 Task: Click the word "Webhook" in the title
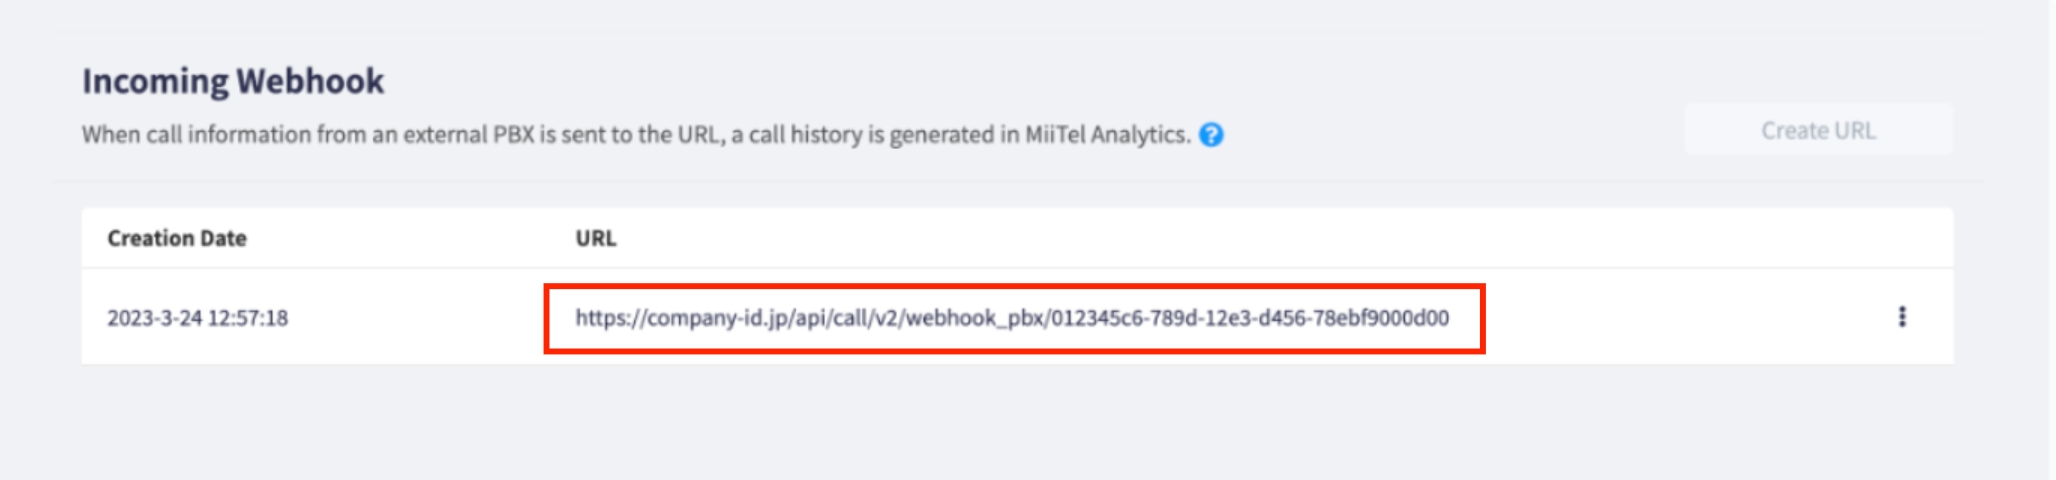(310, 81)
